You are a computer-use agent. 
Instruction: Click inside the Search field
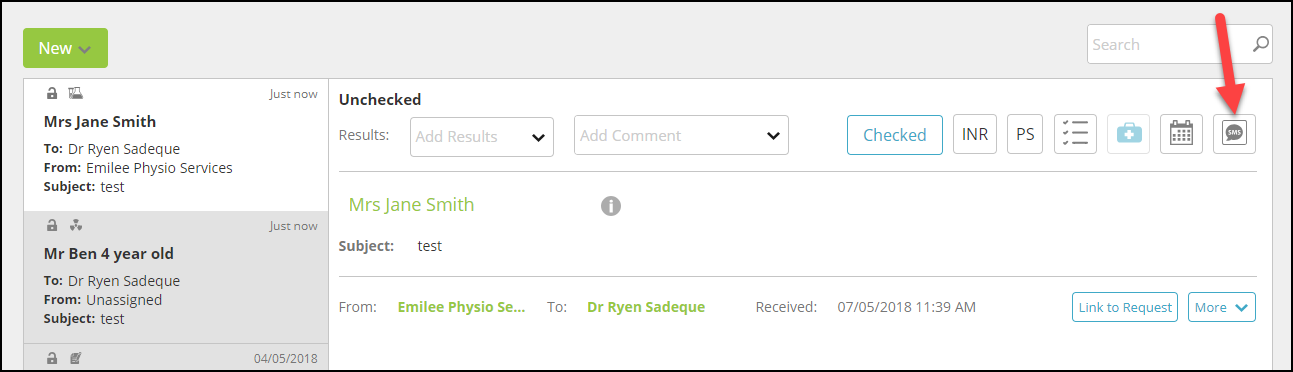tap(1168, 44)
